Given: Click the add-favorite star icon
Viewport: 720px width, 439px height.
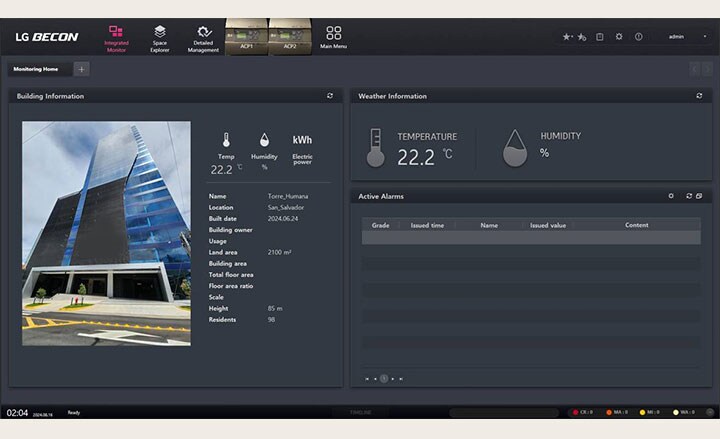Looking at the screenshot, I should 567,37.
